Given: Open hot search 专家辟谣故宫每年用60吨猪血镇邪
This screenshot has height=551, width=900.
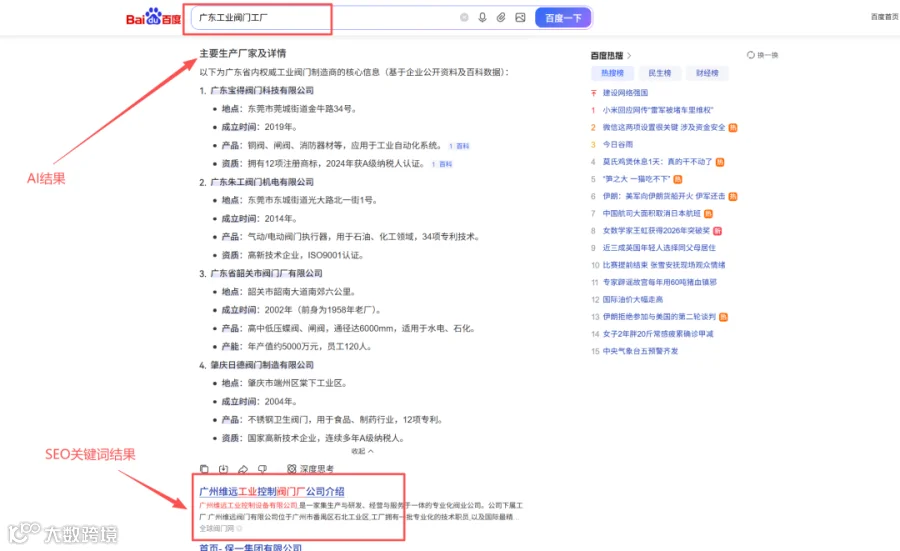Looking at the screenshot, I should [660, 282].
